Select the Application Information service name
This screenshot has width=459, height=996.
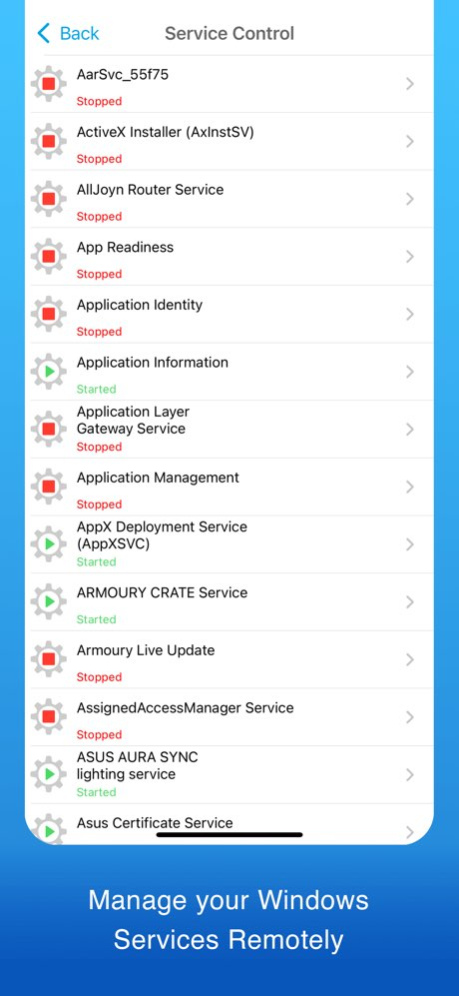pyautogui.click(x=152, y=363)
